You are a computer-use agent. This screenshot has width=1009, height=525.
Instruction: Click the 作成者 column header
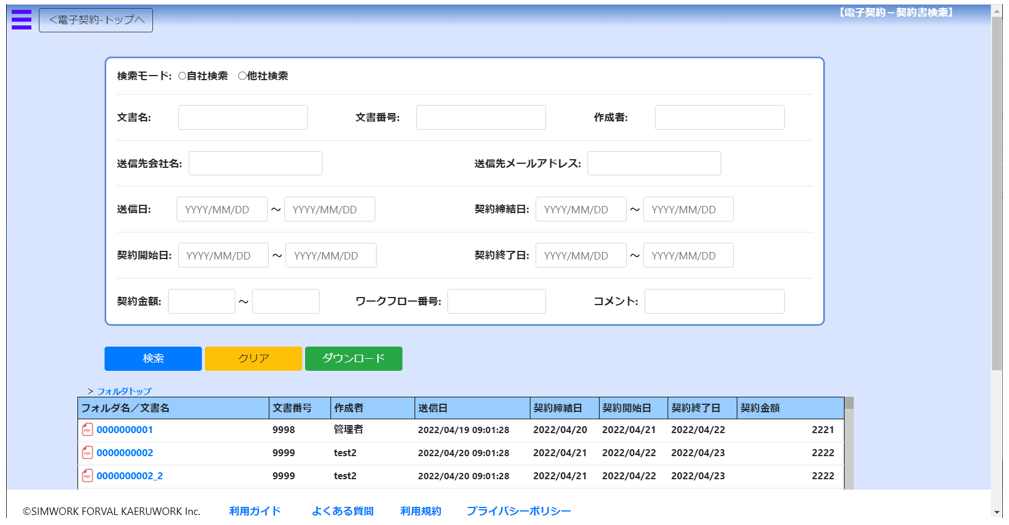pos(373,408)
